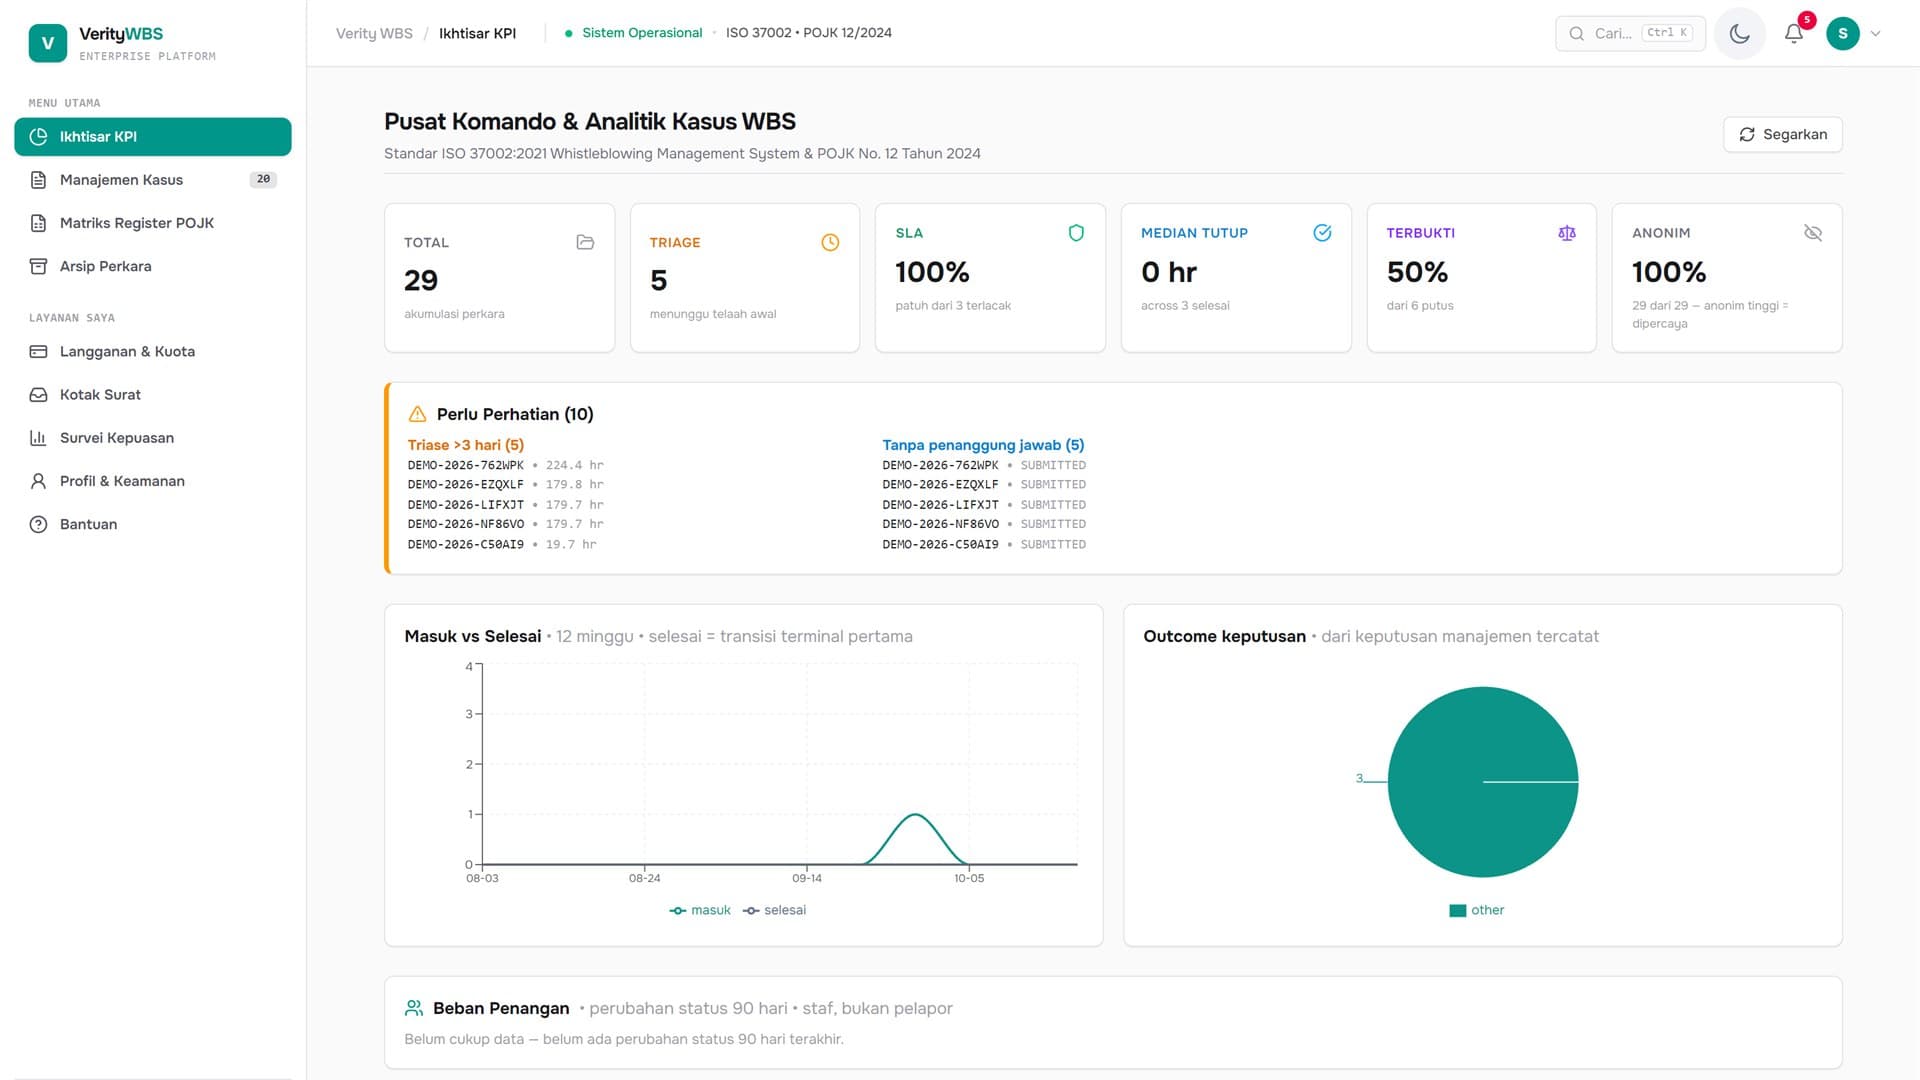Click the Verity WBS breadcrumb link

tap(374, 34)
